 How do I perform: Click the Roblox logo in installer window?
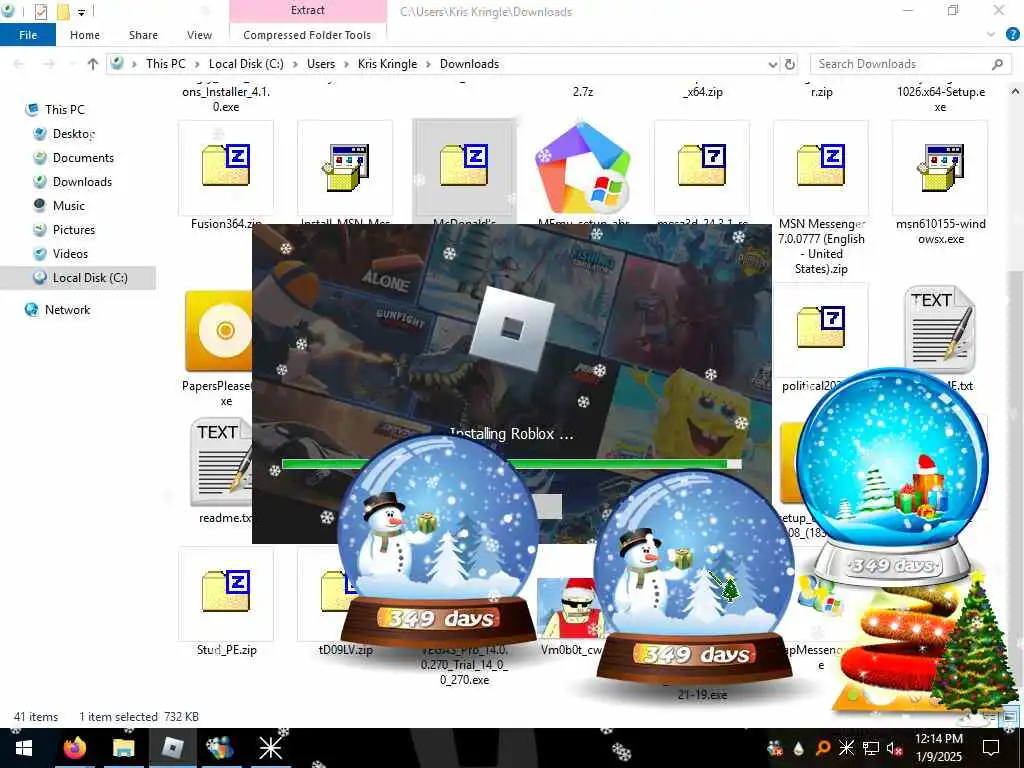511,329
